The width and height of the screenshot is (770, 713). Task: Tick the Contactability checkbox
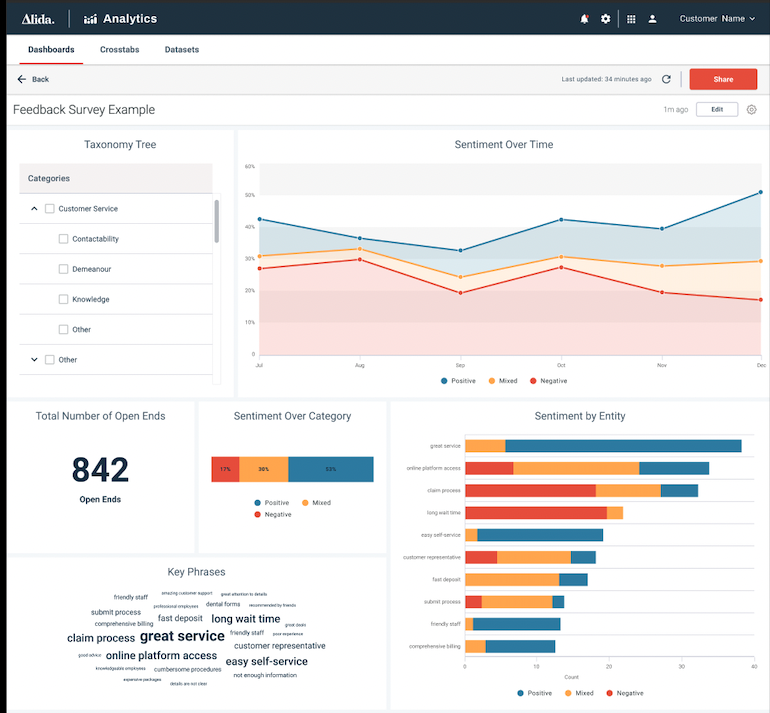[63, 239]
